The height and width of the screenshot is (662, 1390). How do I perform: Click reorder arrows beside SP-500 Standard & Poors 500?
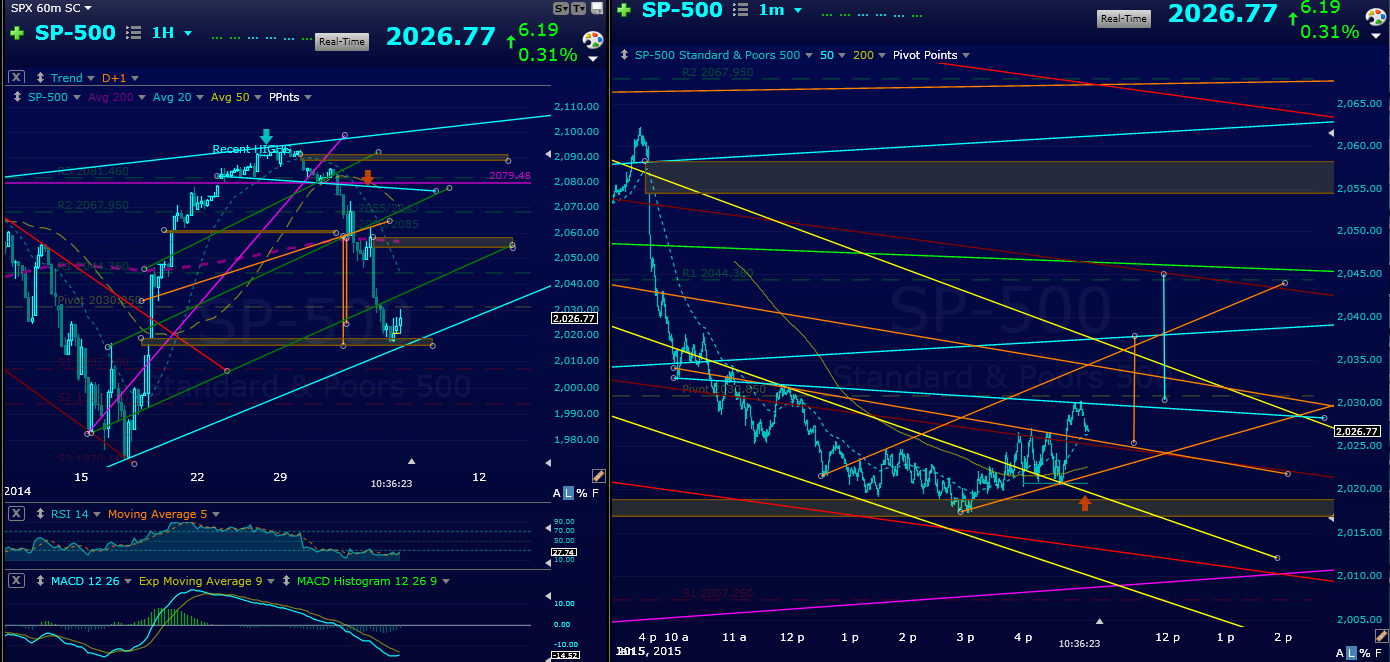tap(625, 55)
